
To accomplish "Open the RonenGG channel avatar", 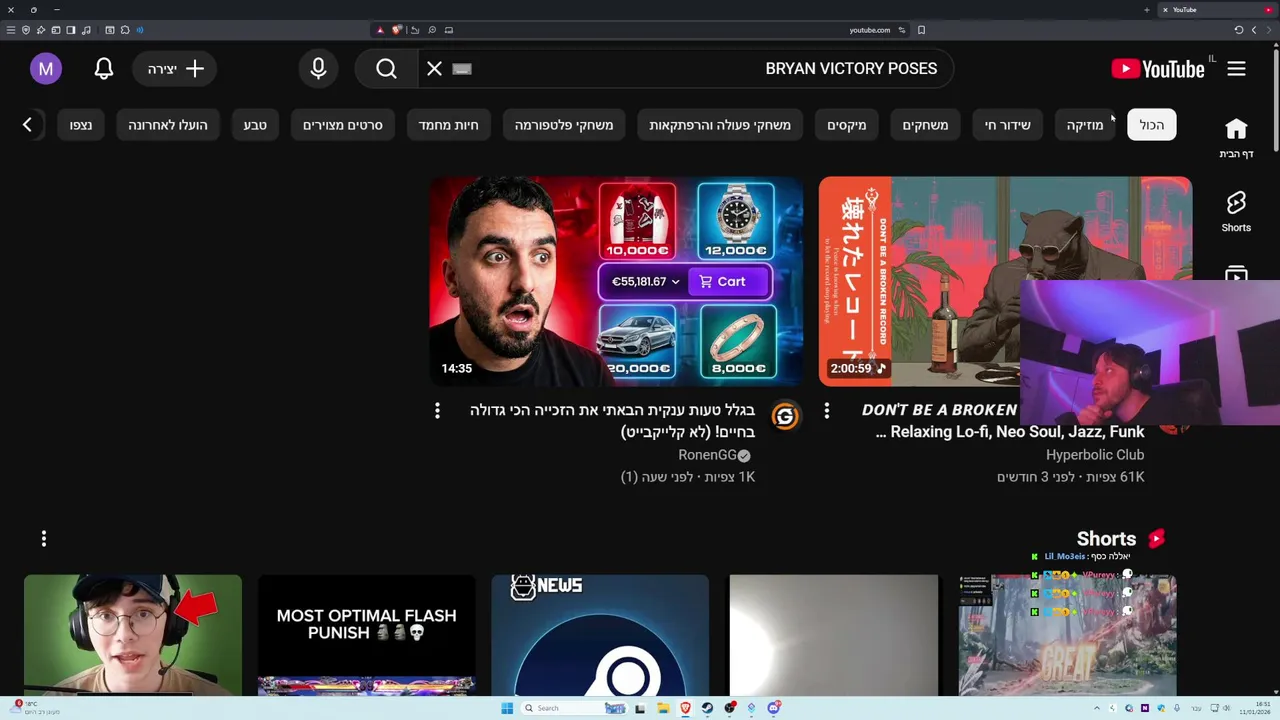I will coord(785,416).
